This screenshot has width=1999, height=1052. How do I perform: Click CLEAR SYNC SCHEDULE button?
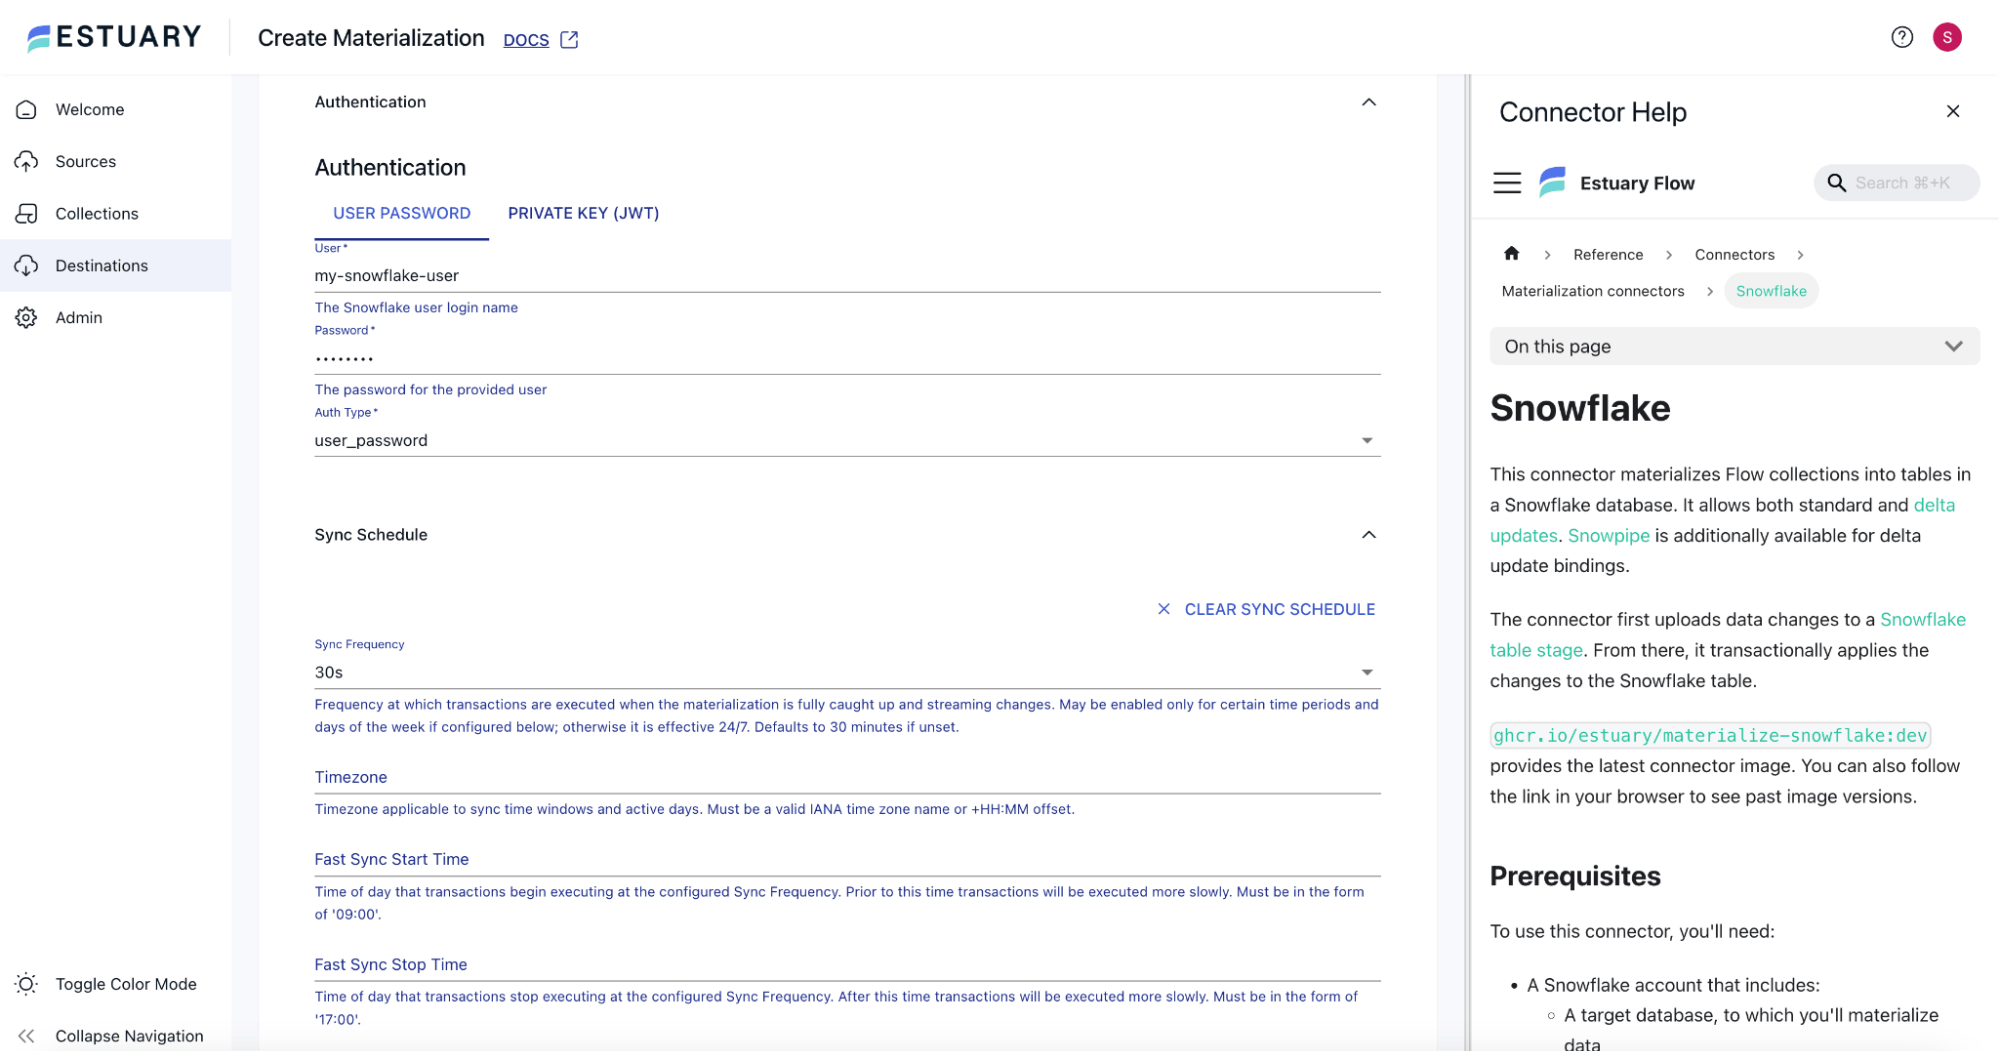tap(1266, 609)
